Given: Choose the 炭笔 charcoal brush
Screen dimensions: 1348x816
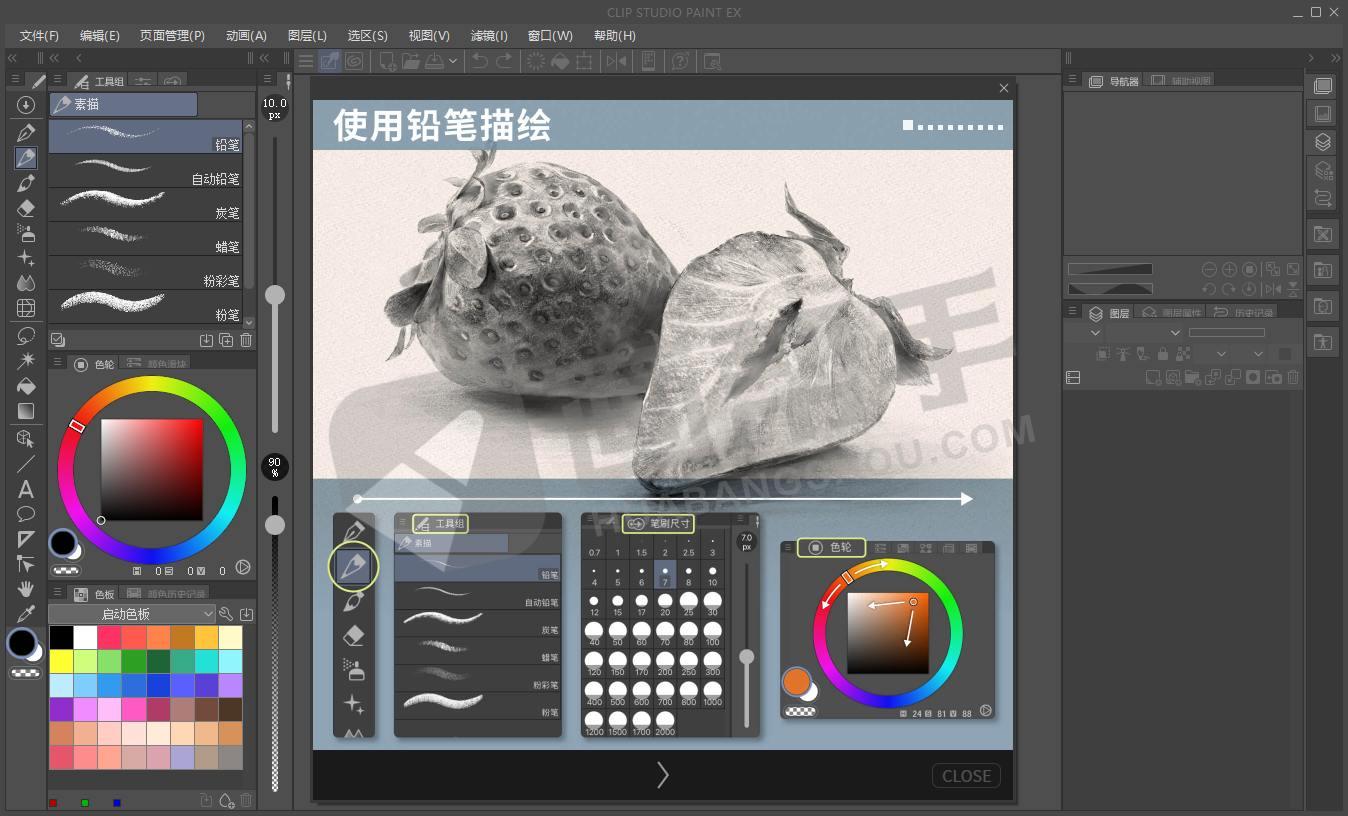Looking at the screenshot, I should 146,205.
